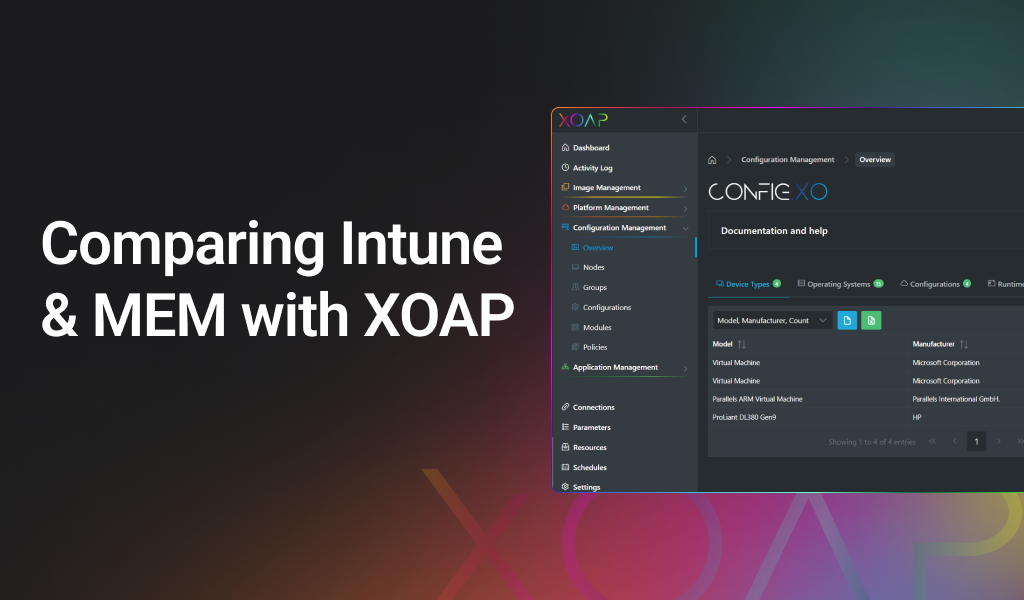The image size is (1024, 600).
Task: Click the XOAP logo in sidebar header
Action: click(583, 120)
